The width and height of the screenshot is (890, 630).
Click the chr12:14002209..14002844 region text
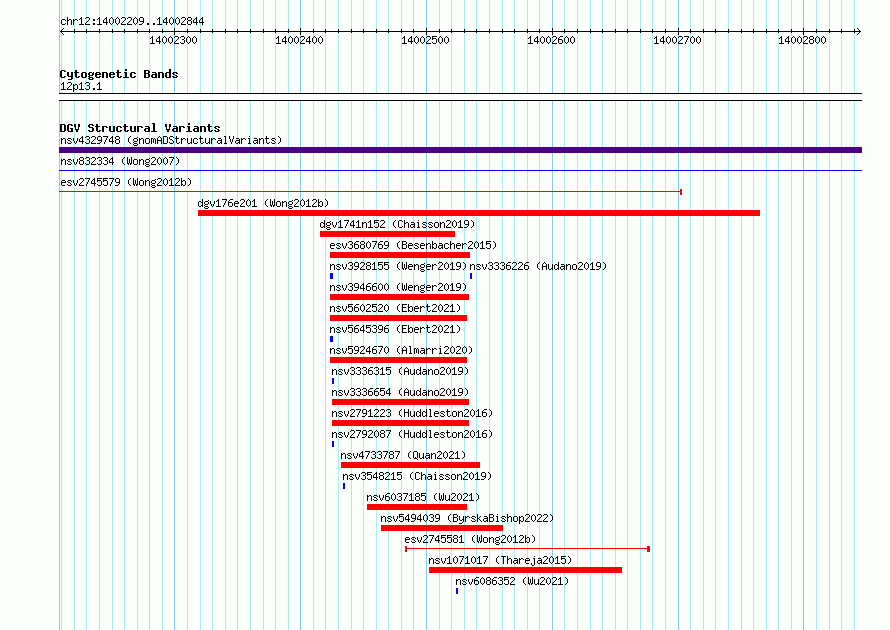pyautogui.click(x=132, y=21)
